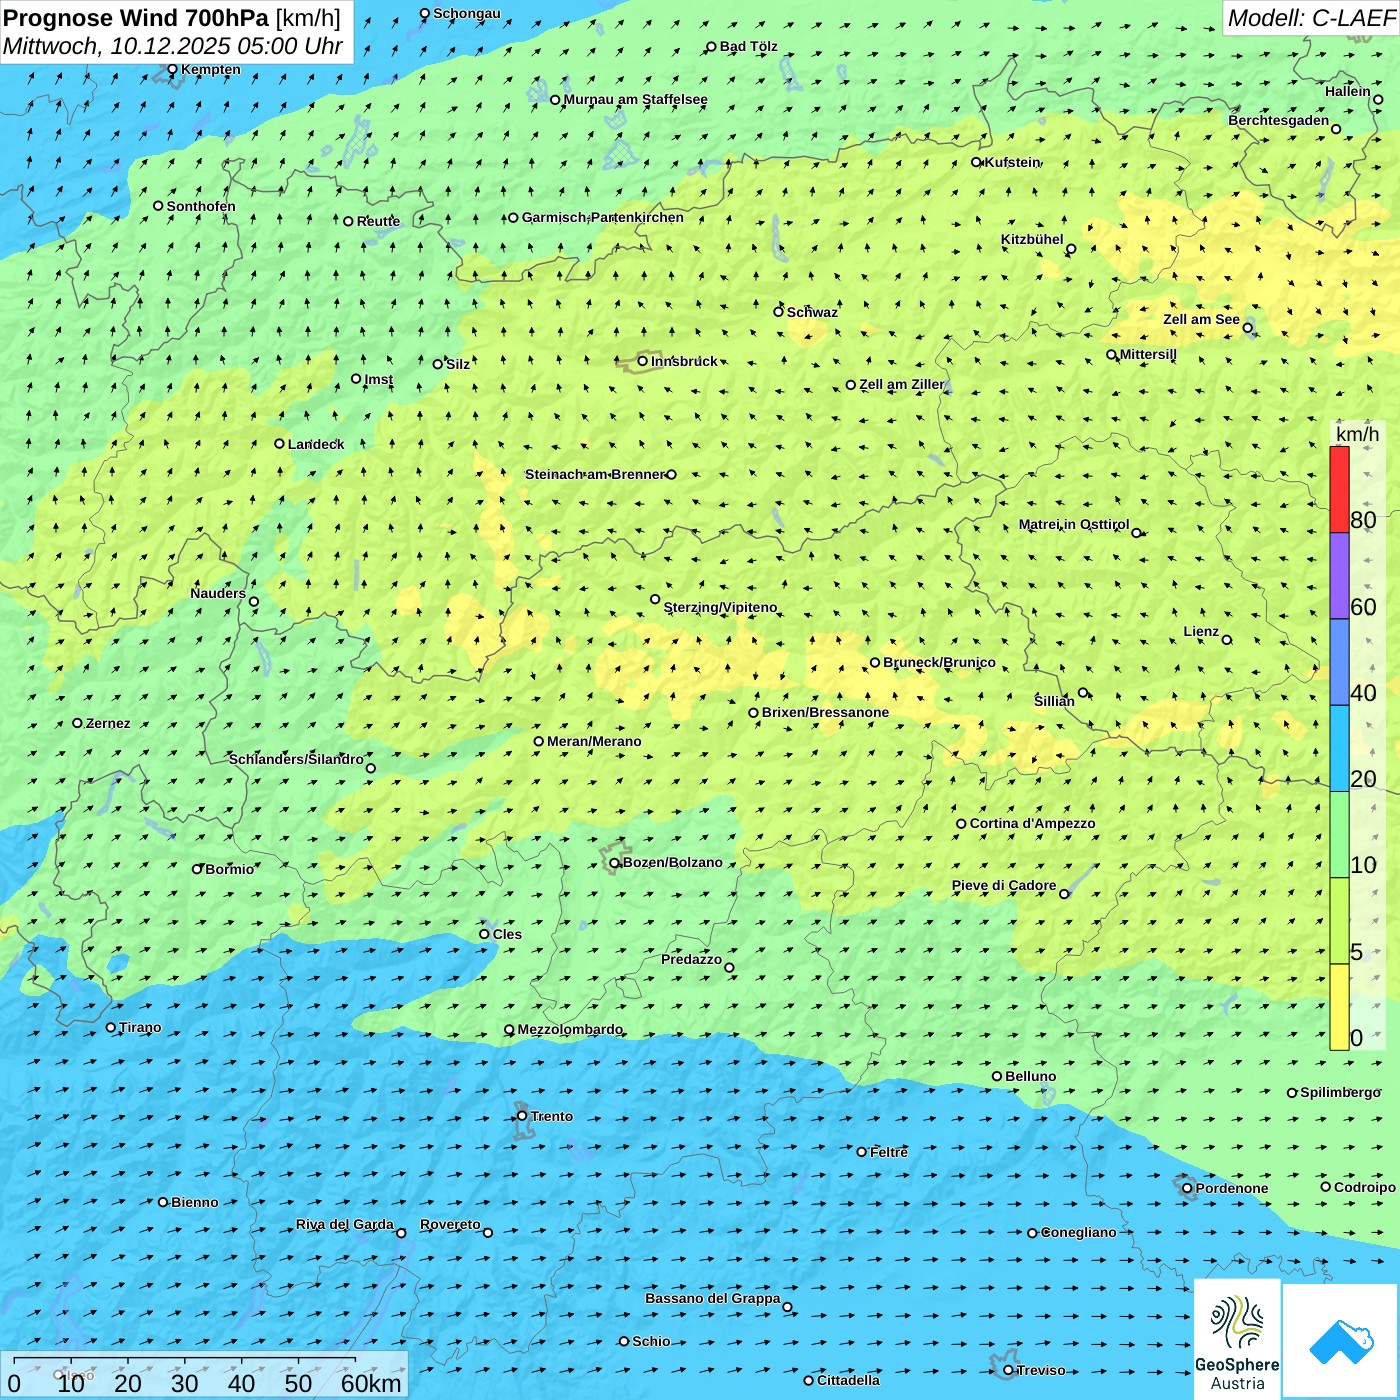Click the Innsbruck city marker circle

(643, 361)
